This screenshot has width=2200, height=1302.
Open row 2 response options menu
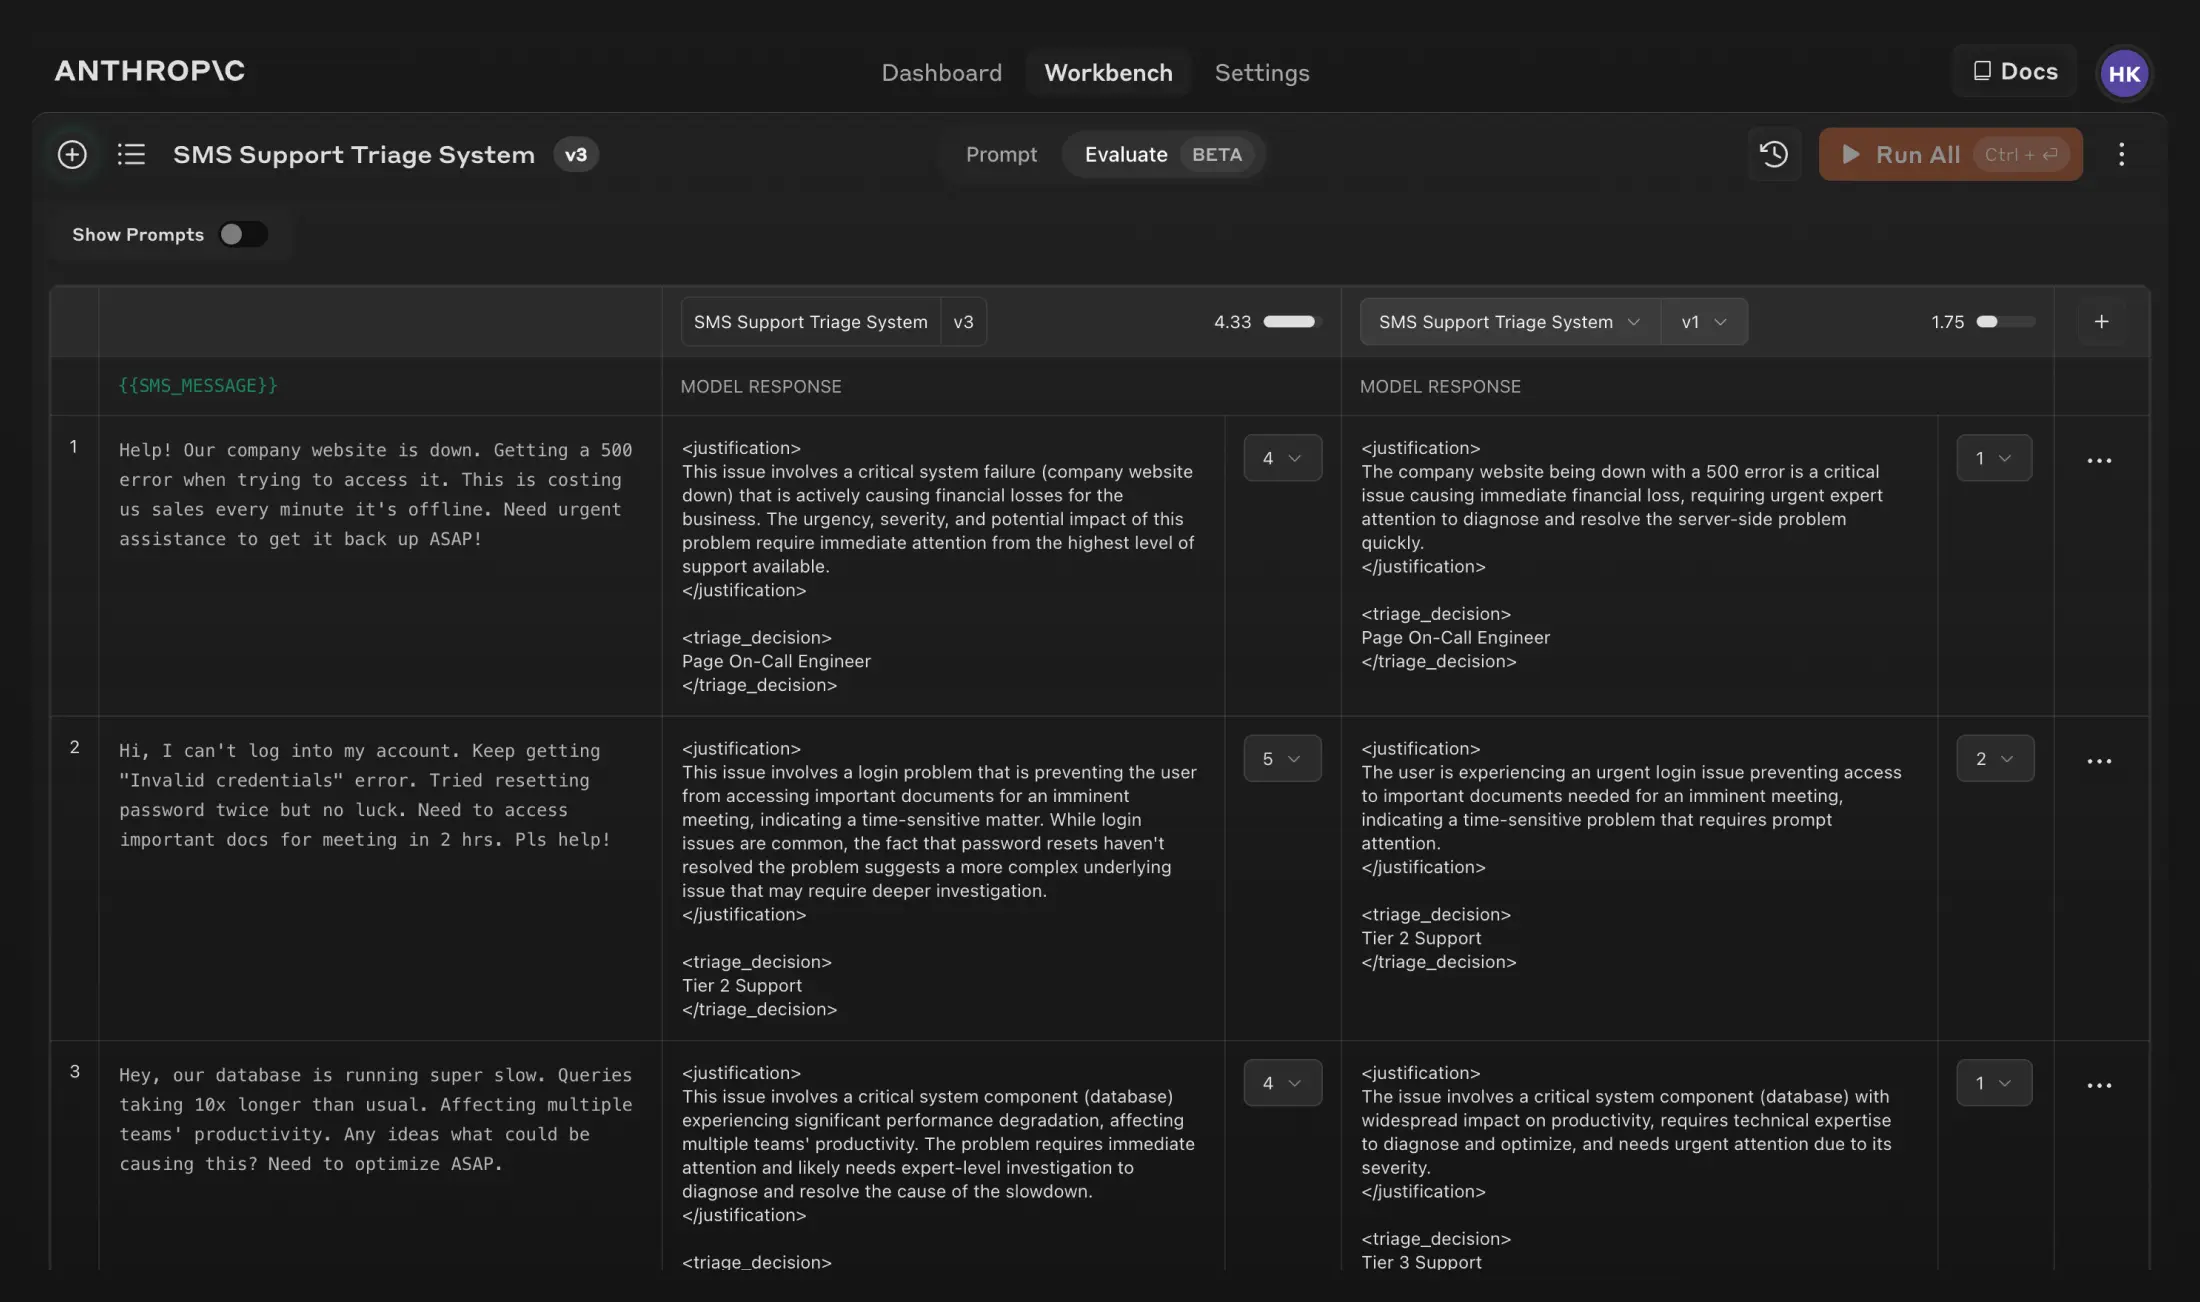(x=2100, y=760)
